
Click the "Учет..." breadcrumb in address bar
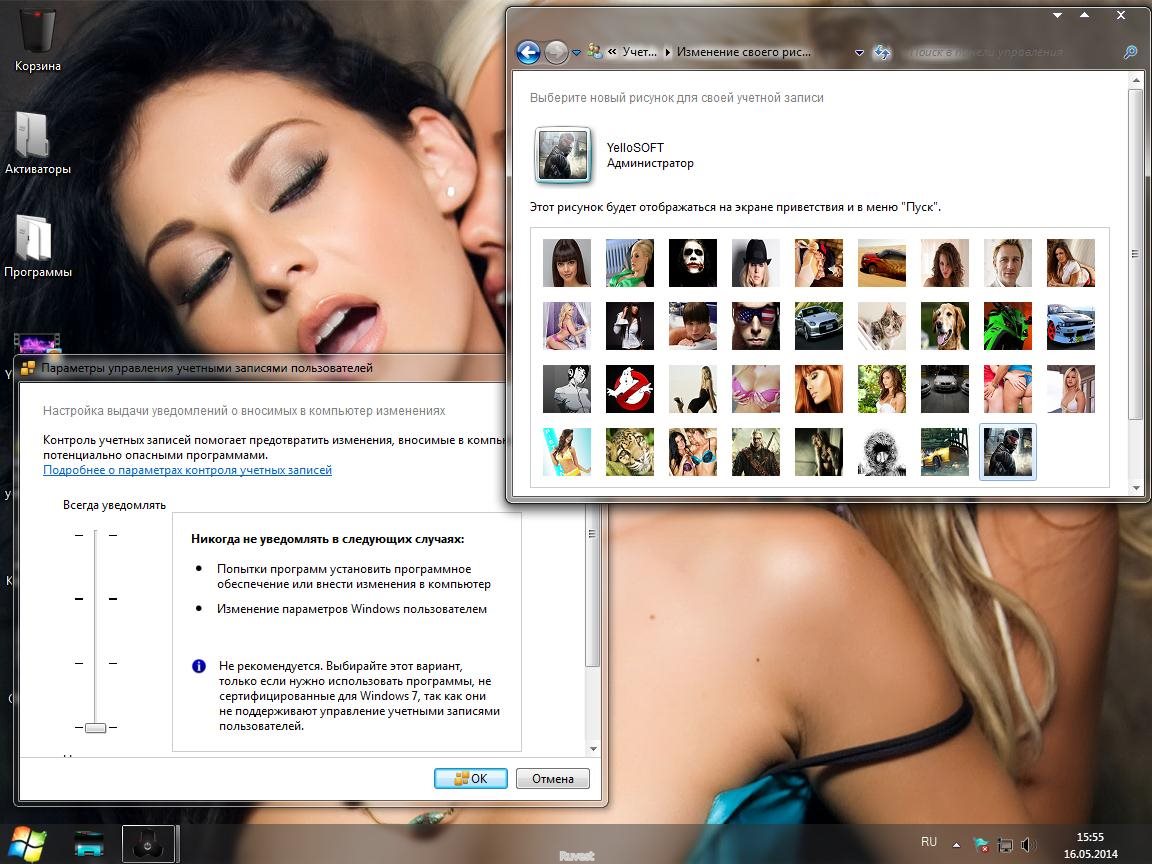pyautogui.click(x=639, y=52)
